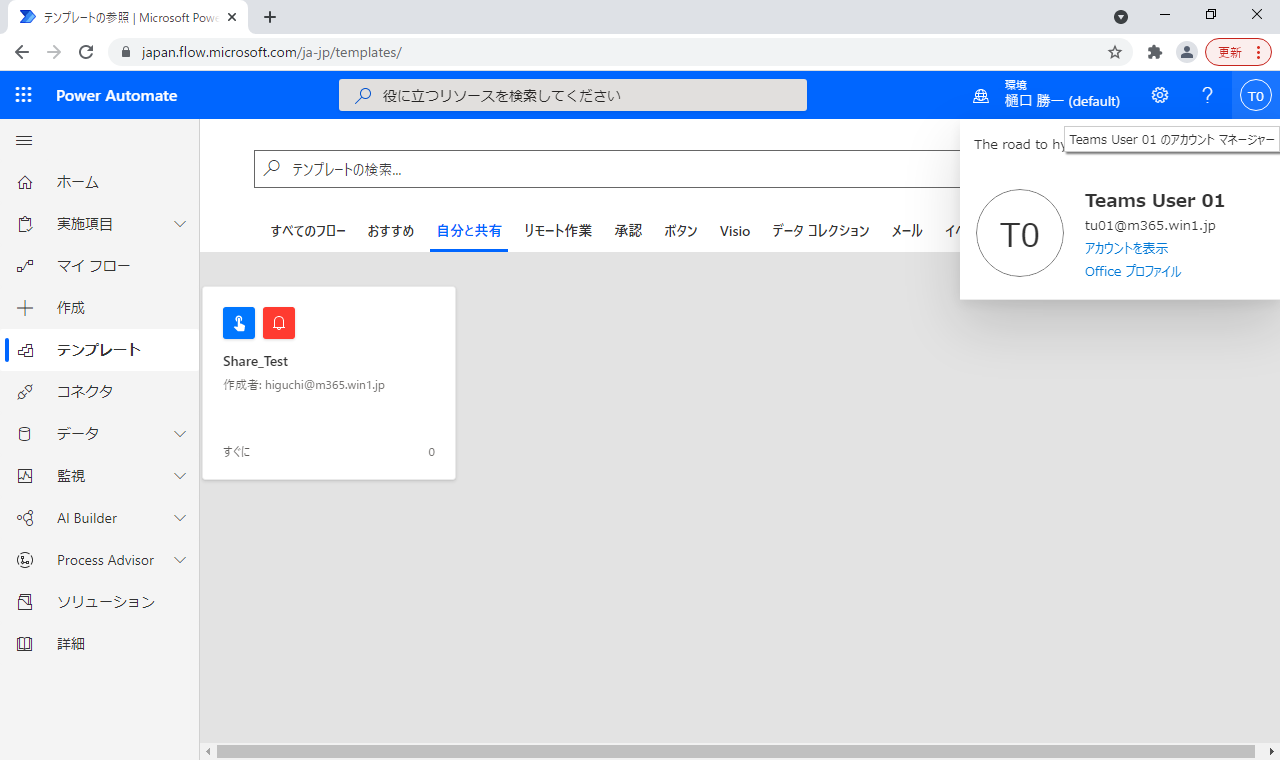Select the Visio tab

coord(735,231)
